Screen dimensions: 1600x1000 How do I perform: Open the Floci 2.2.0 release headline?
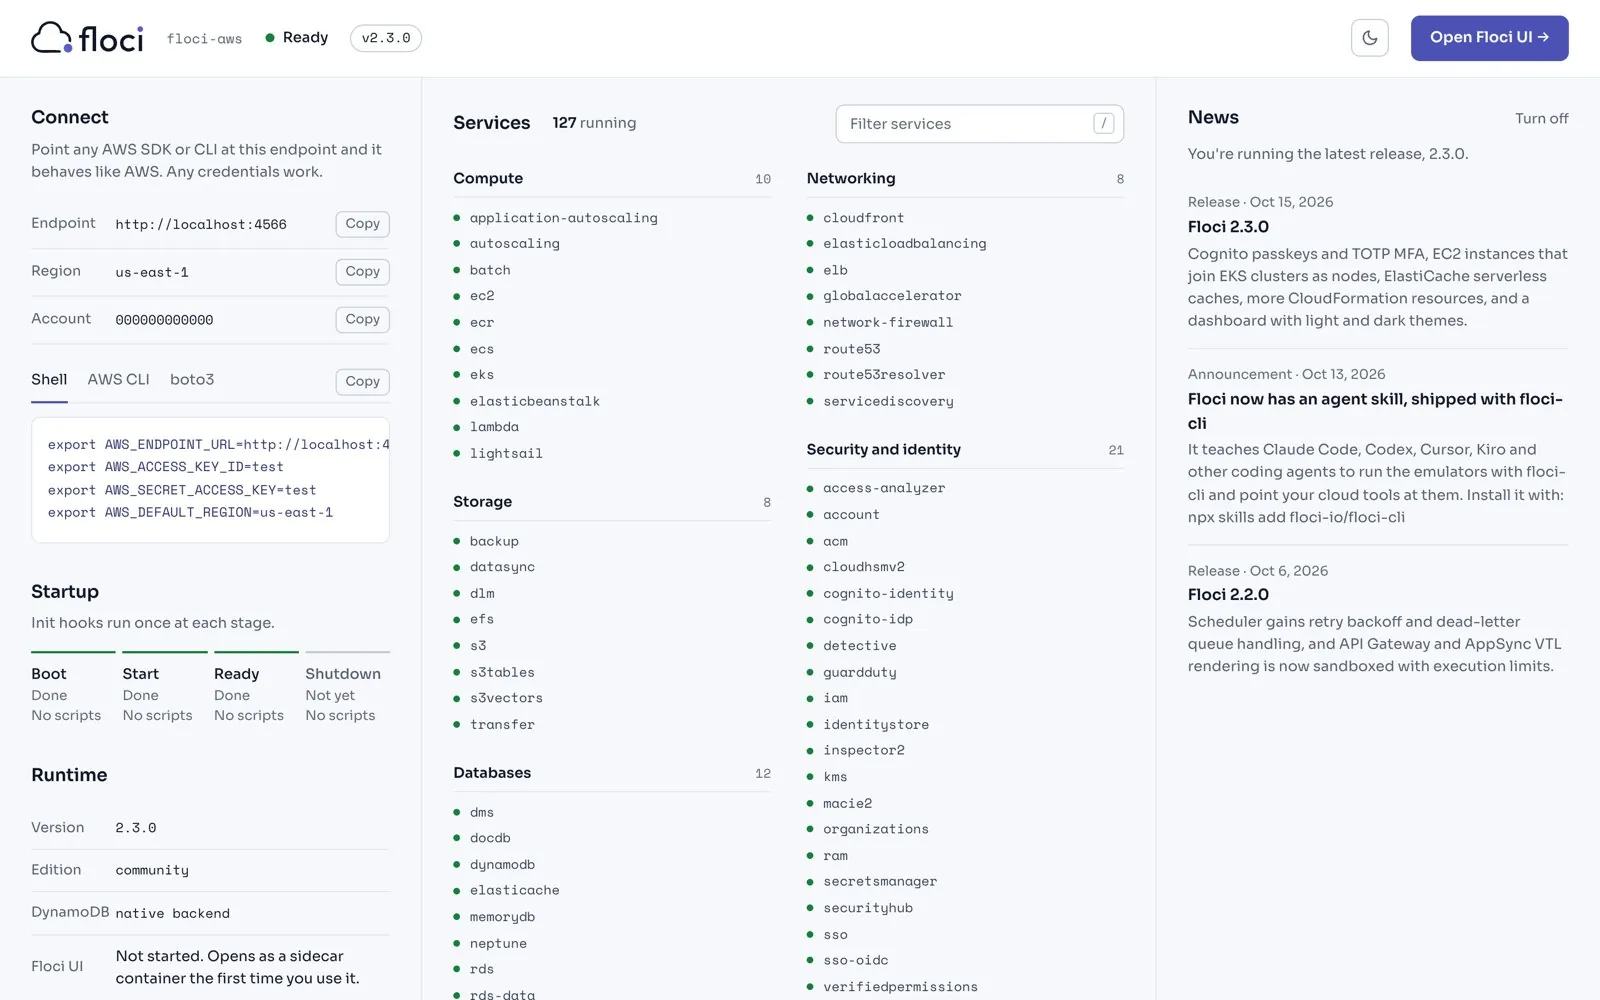(x=1228, y=595)
